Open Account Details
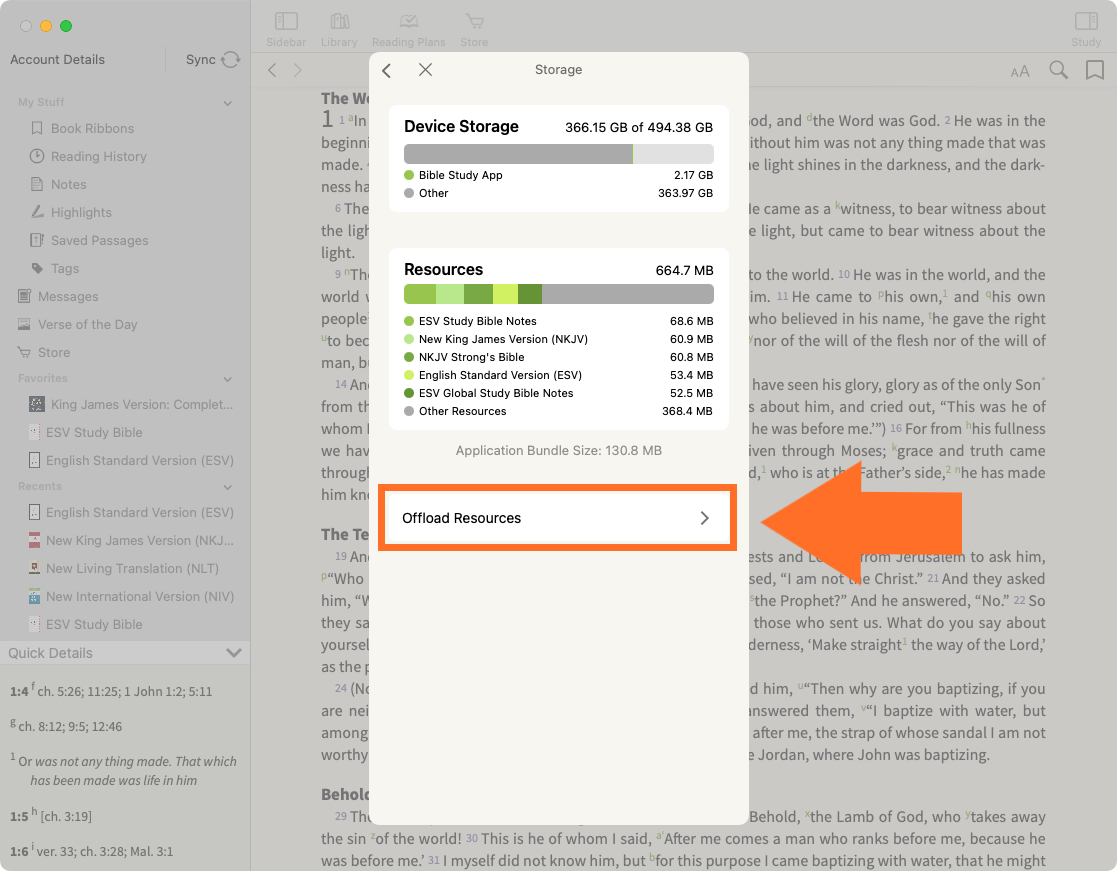 pyautogui.click(x=57, y=59)
